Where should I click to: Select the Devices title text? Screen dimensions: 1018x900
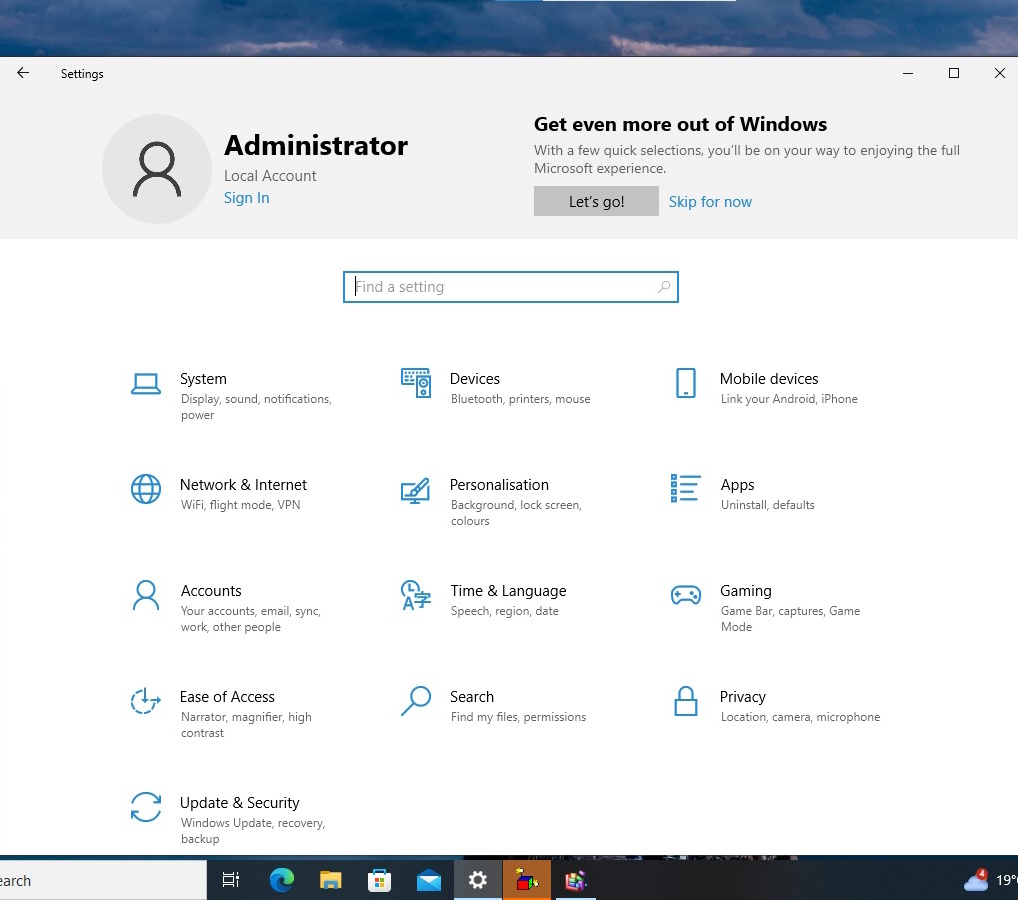[x=475, y=379]
